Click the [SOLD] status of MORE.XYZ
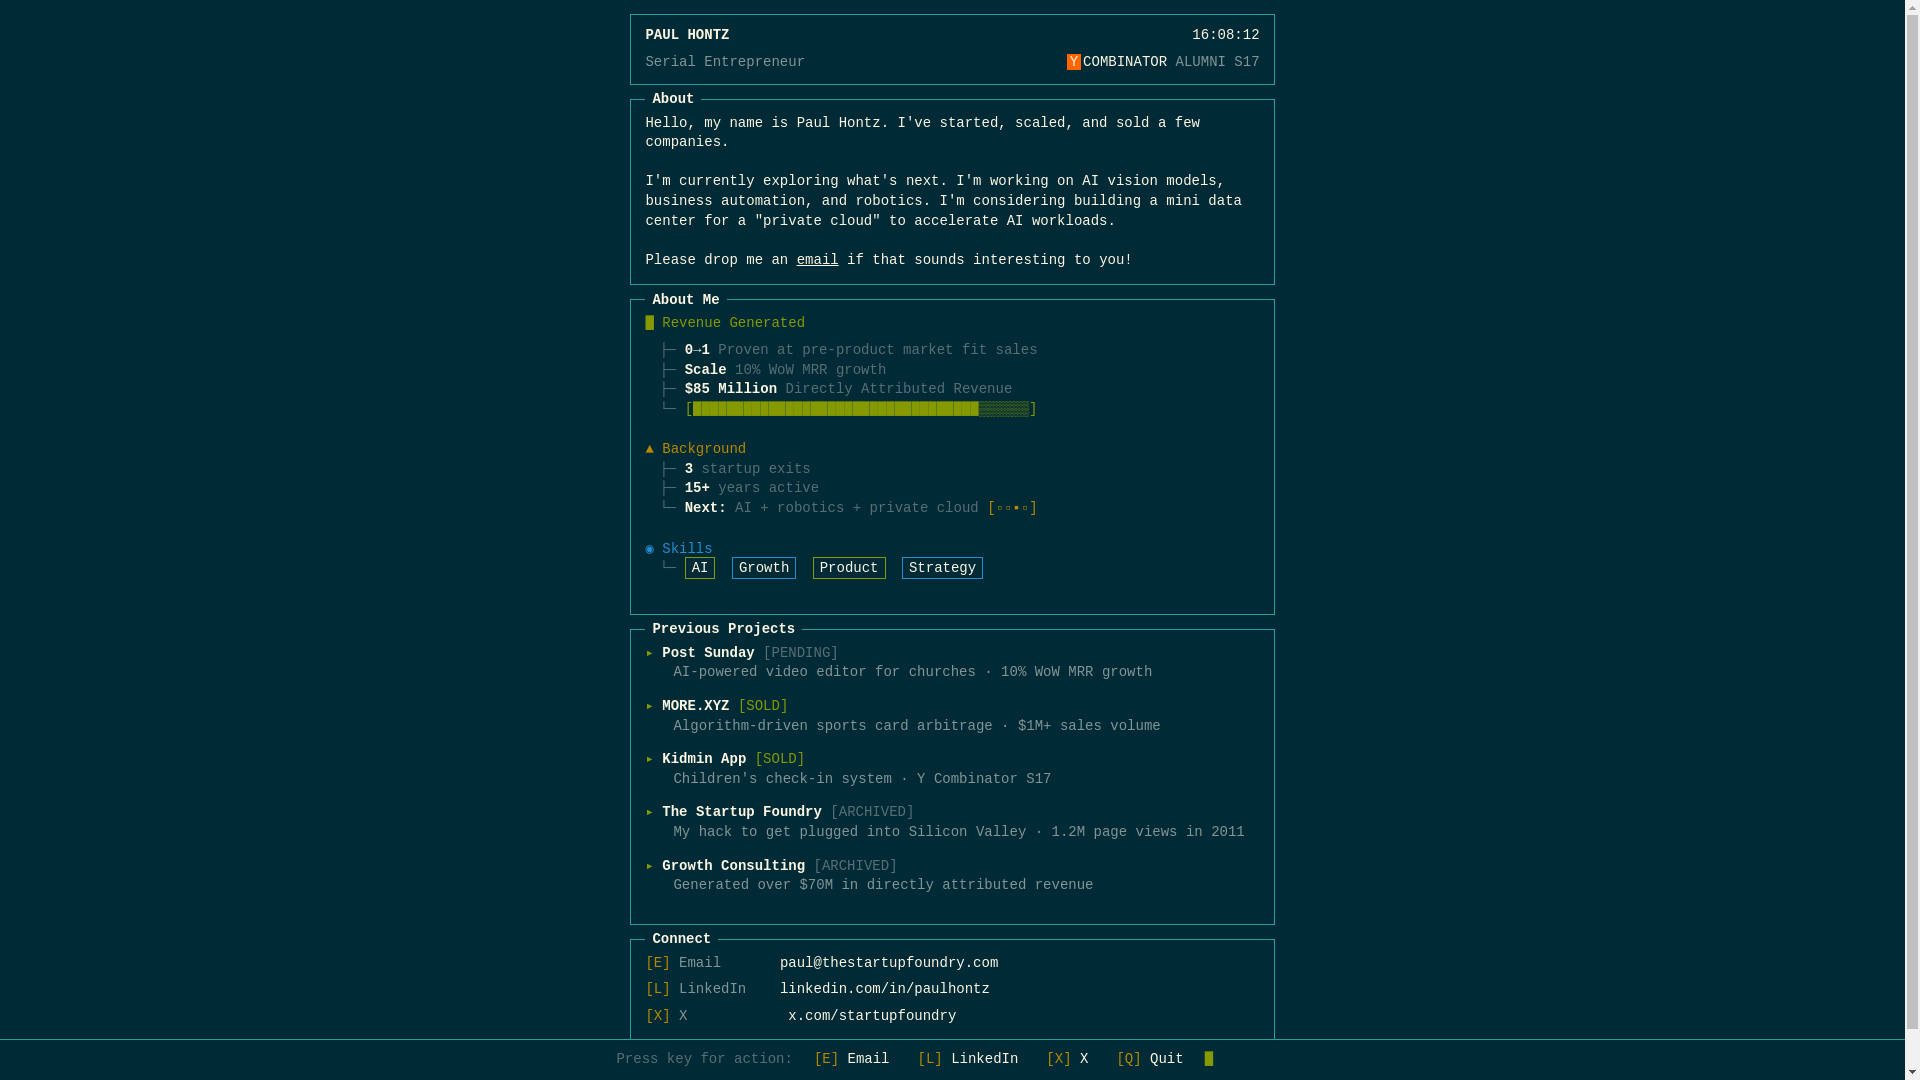1920x1080 pixels. click(x=763, y=706)
